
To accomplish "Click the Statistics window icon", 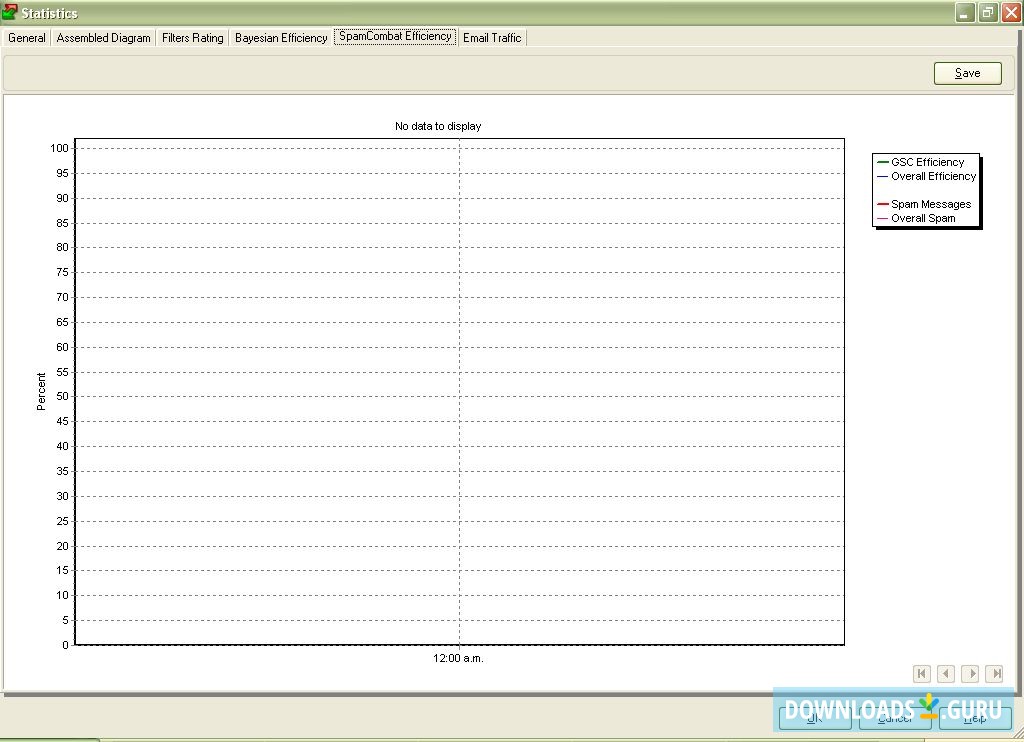I will (9, 12).
